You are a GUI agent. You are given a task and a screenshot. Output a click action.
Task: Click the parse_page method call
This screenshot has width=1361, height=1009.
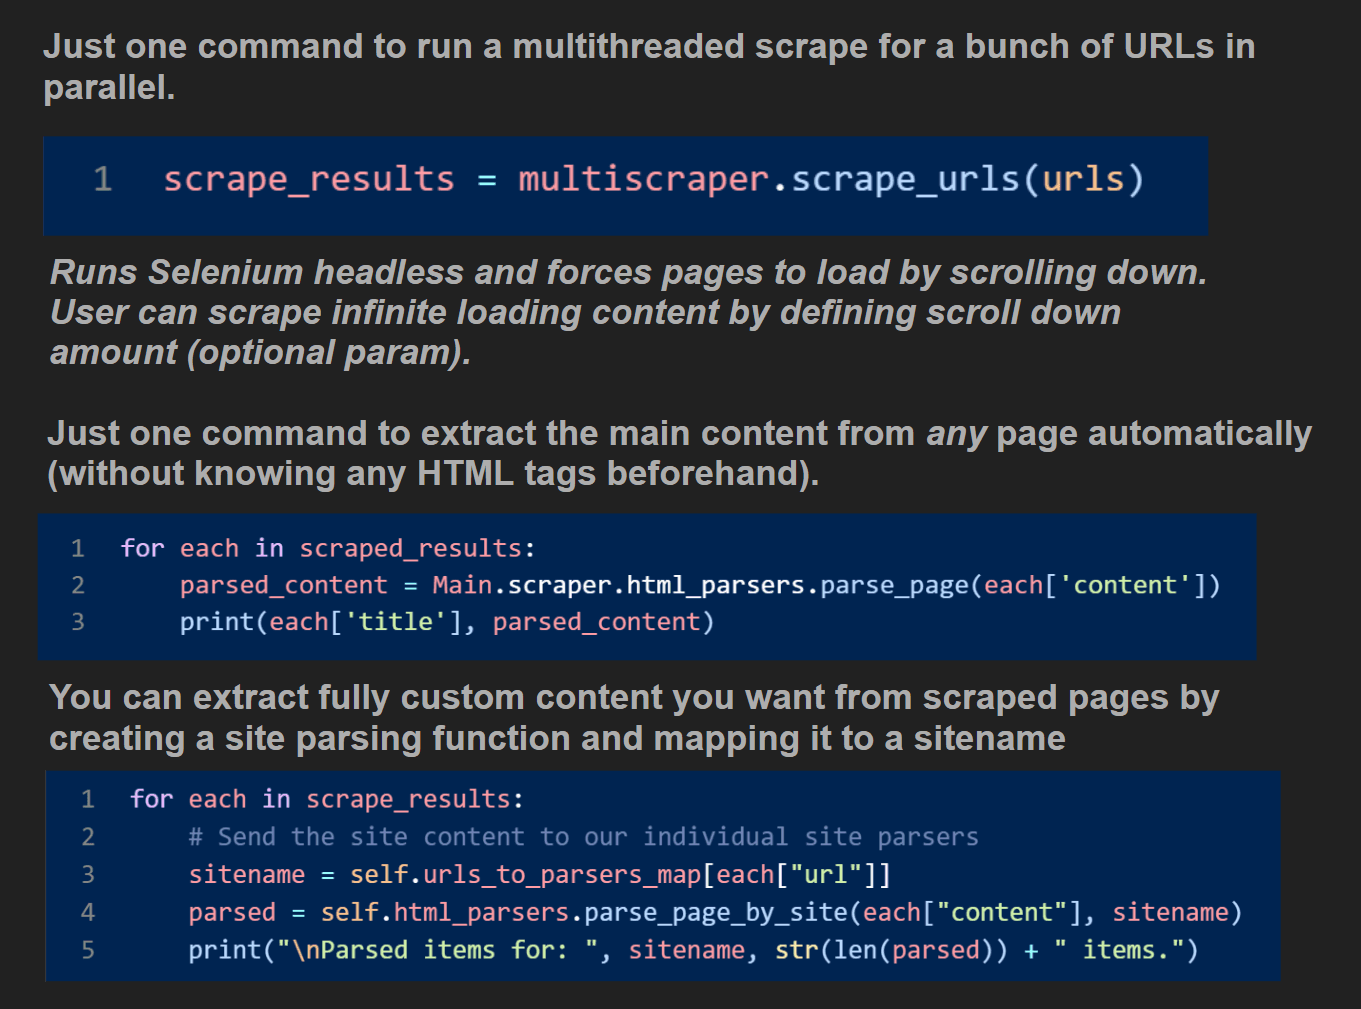click(x=894, y=585)
